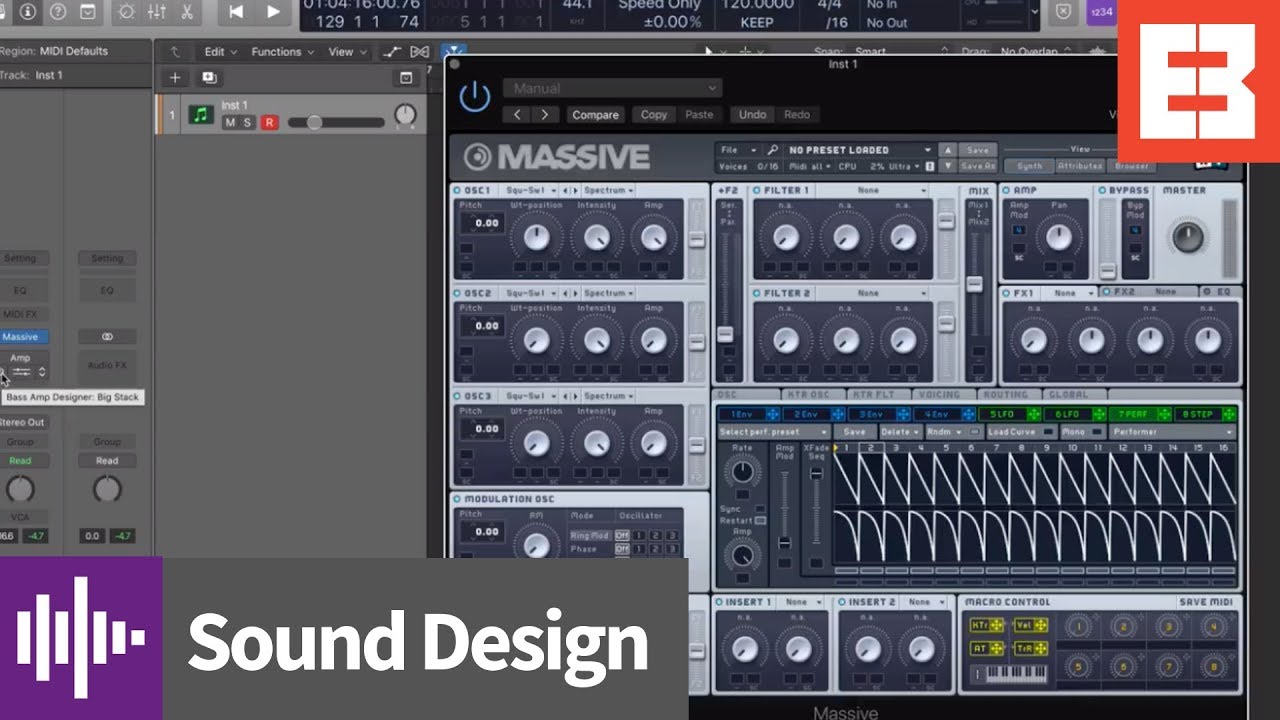
Task: Jump to the project start with the rewind button
Action: pyautogui.click(x=236, y=12)
